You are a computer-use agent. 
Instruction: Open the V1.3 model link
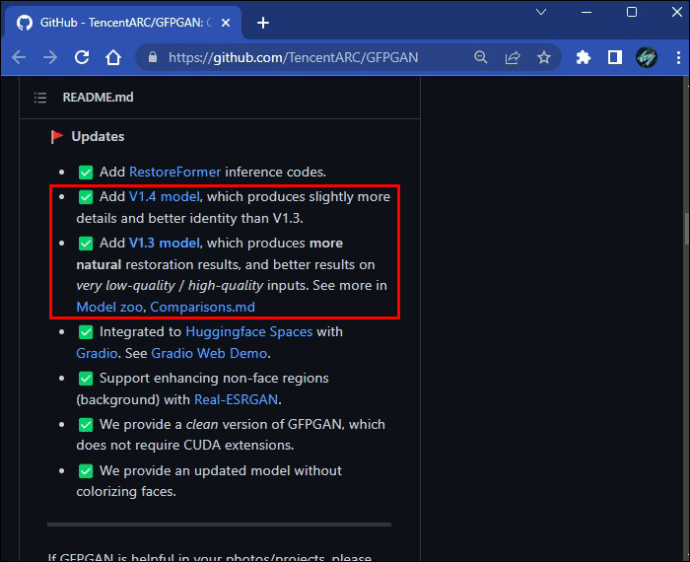164,243
